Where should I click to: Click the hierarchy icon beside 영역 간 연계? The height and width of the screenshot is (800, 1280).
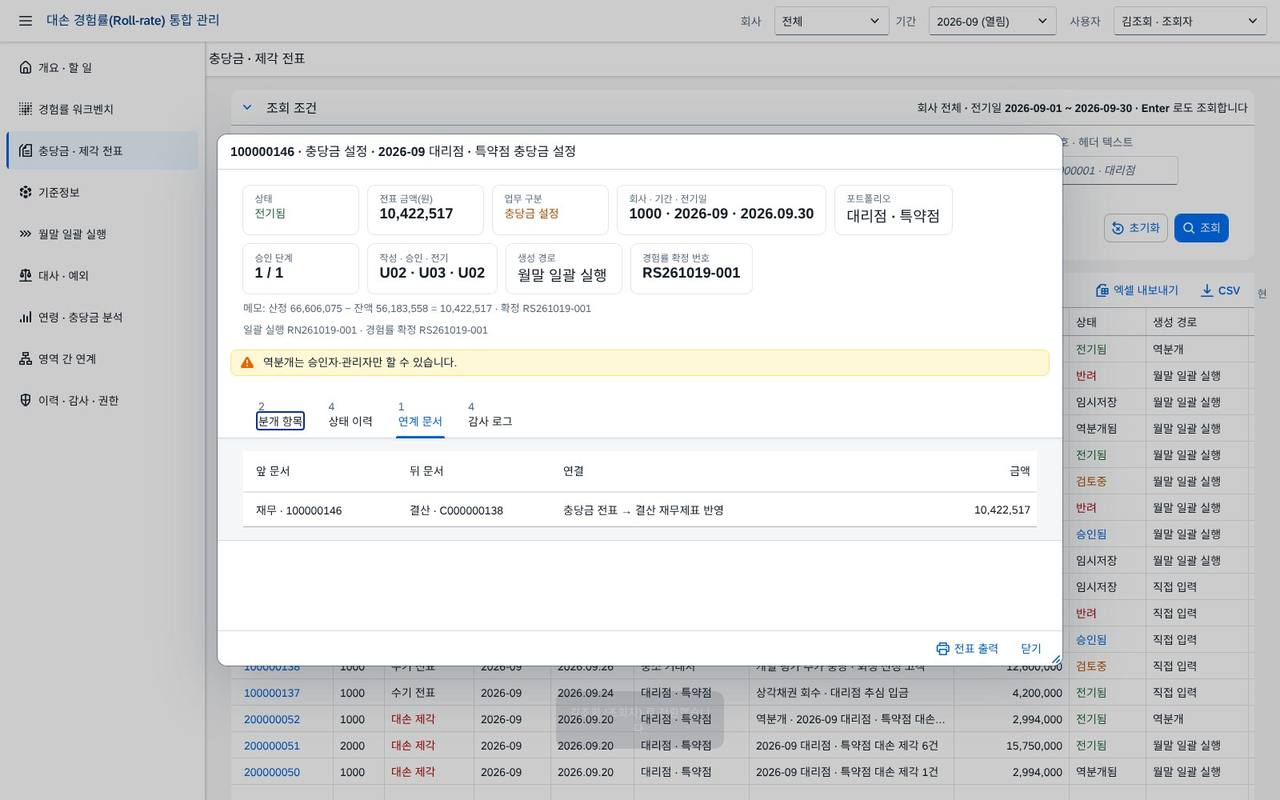[x=25, y=358]
